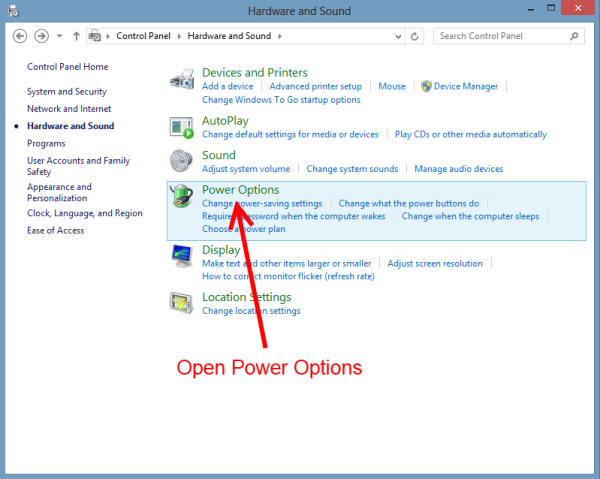
Task: Open the Devices and Printers heading
Action: 255,72
